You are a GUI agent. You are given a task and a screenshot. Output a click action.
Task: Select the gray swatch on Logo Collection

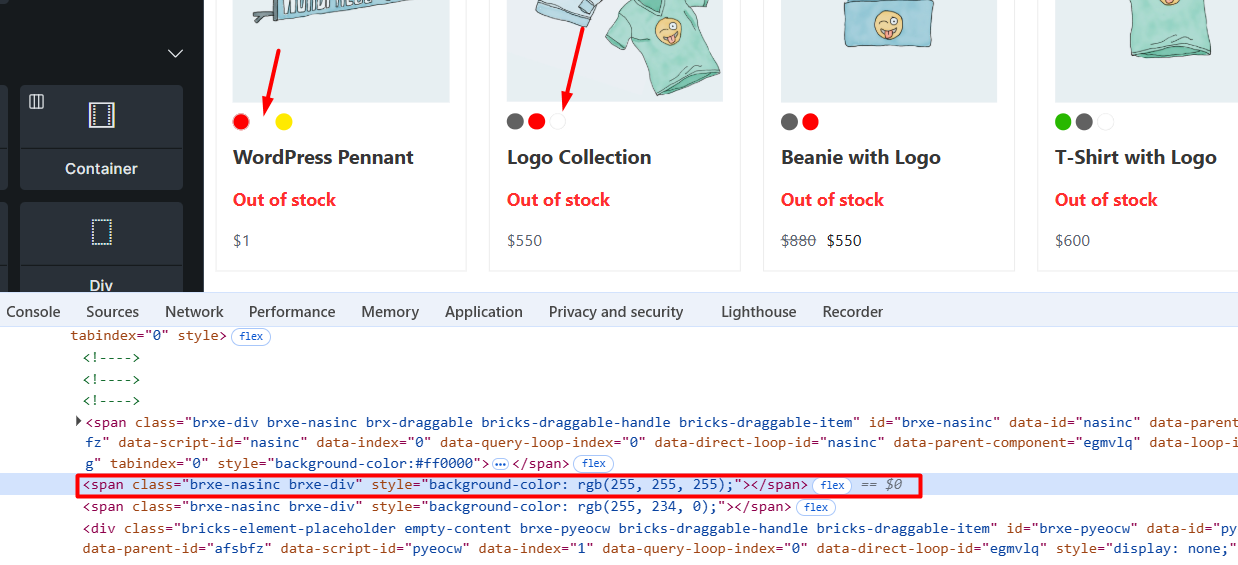pos(515,122)
